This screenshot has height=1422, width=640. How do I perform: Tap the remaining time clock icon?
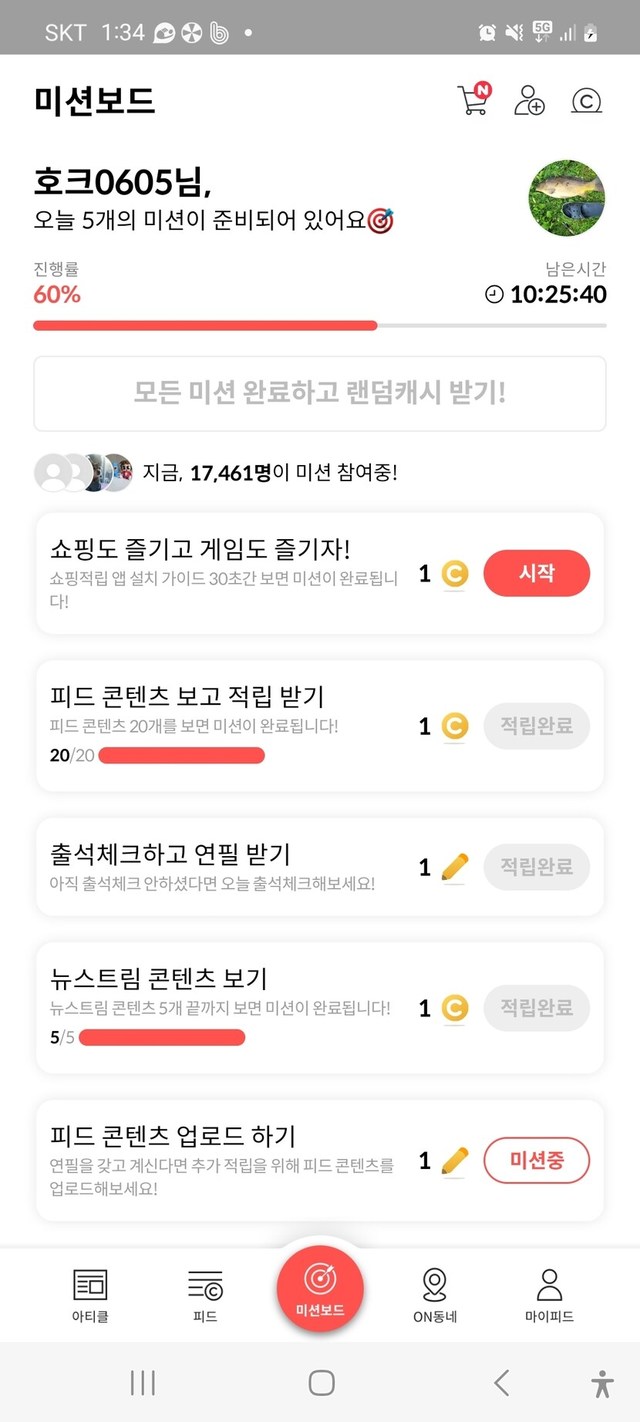[494, 294]
